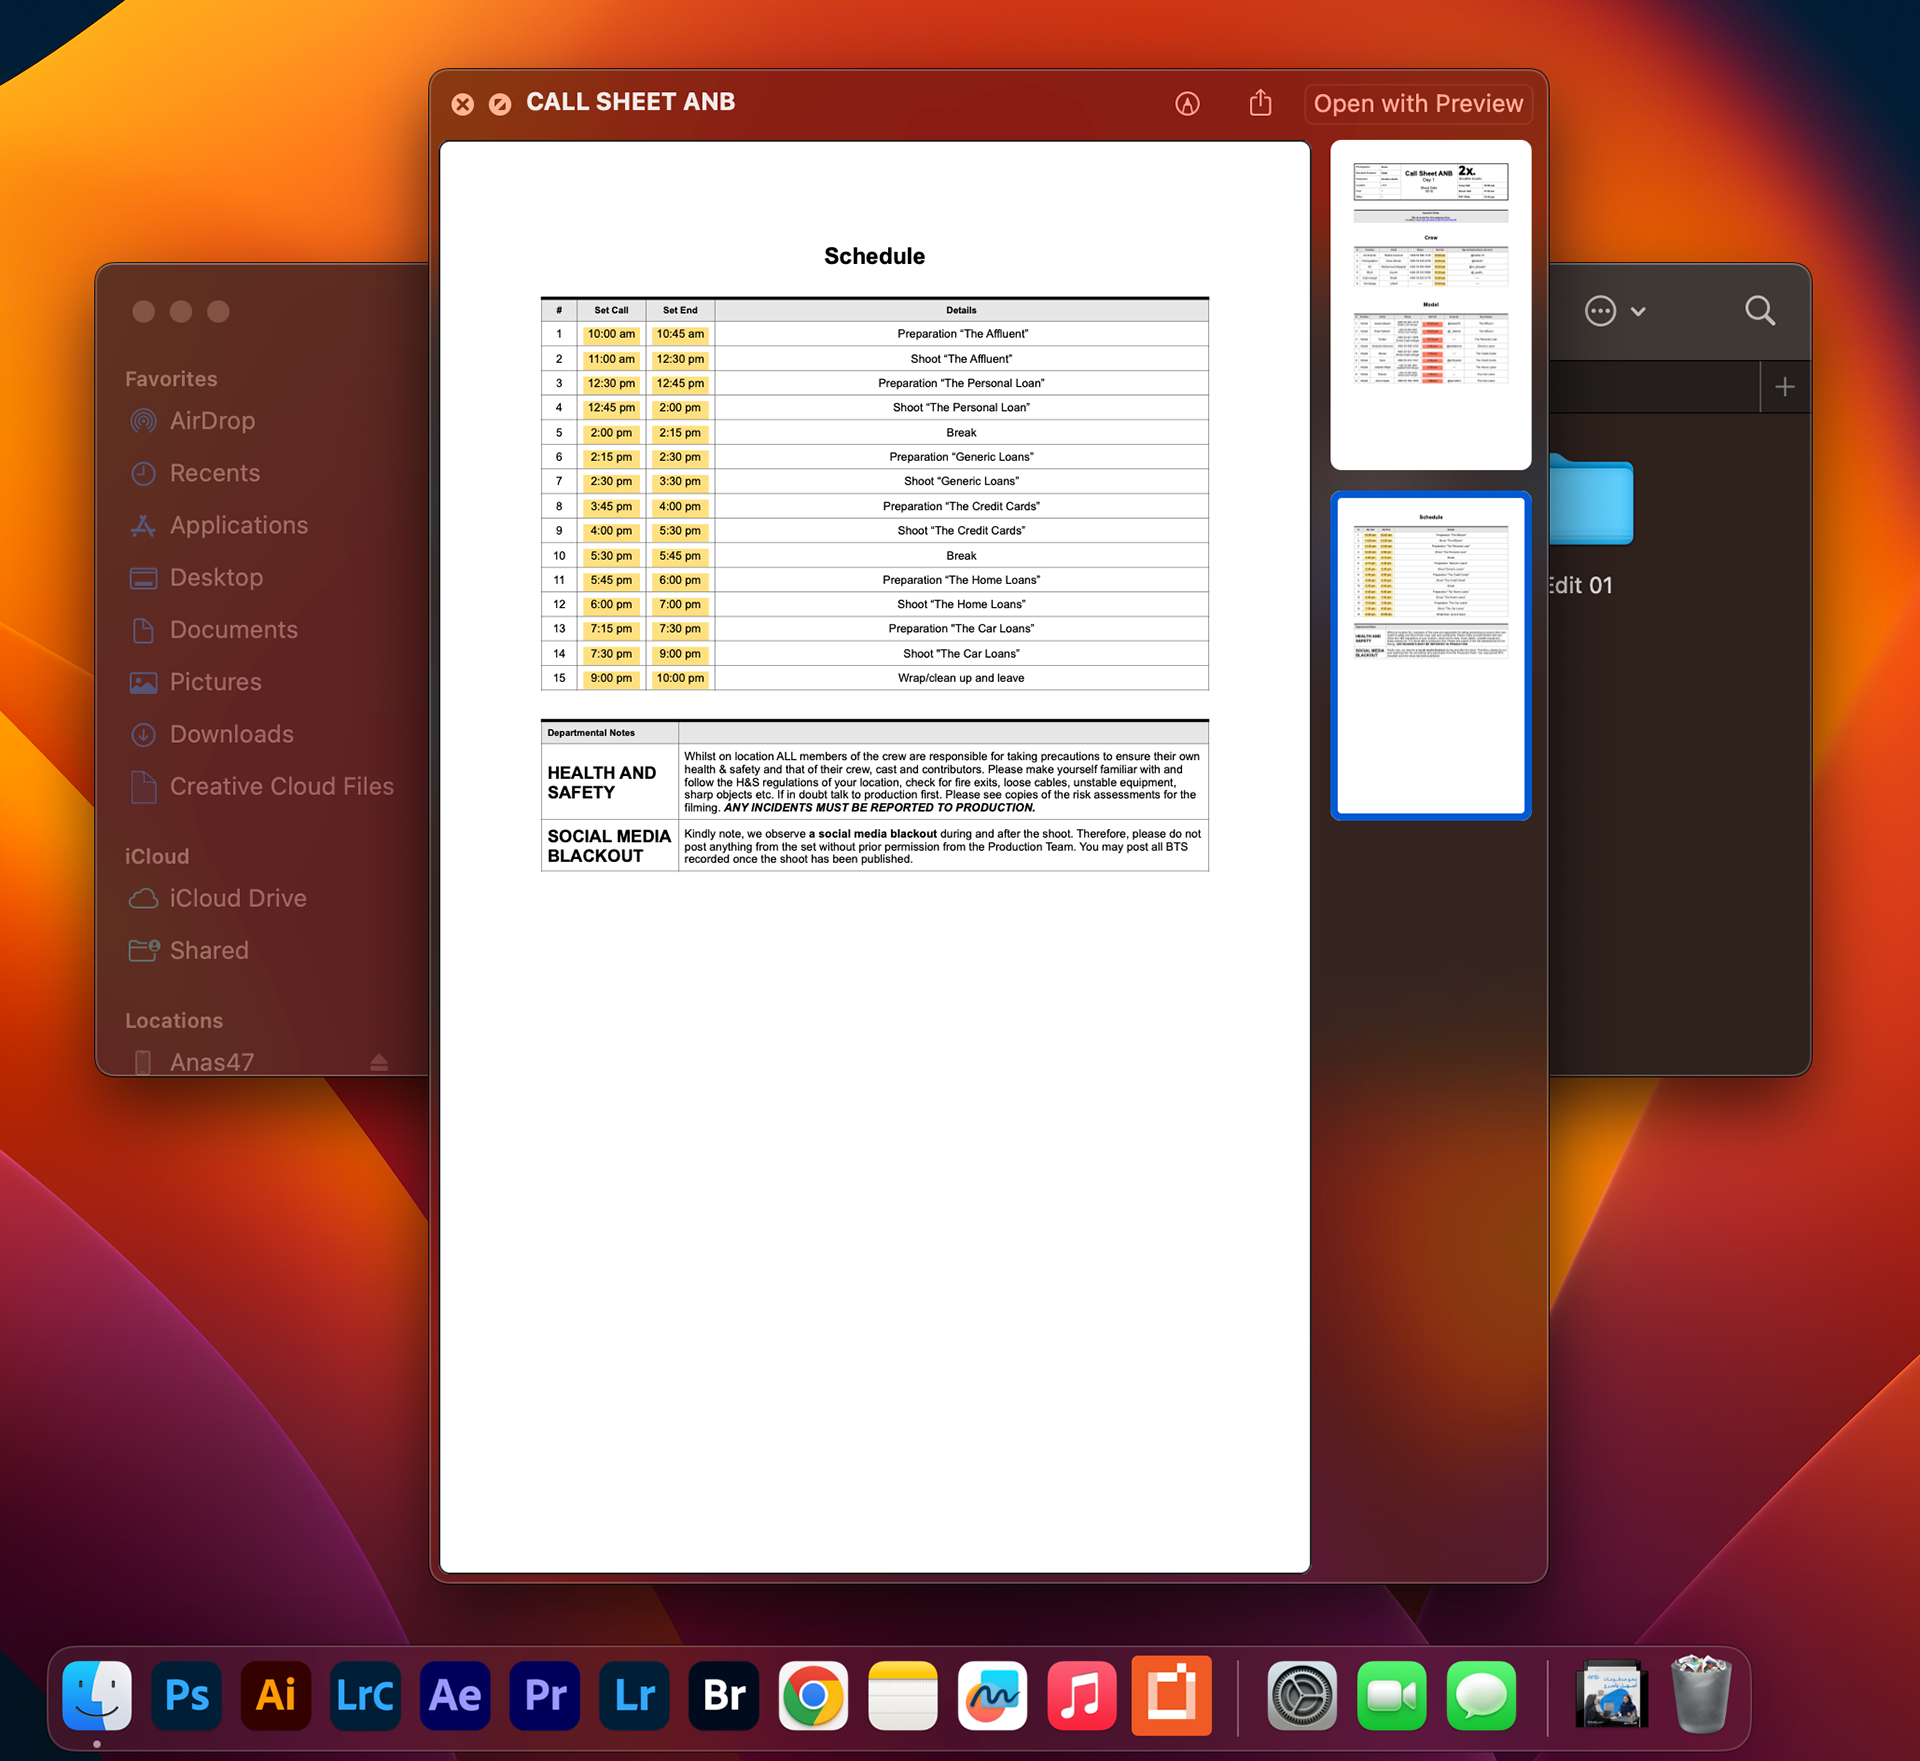
Task: Open the Finder search magnifier icon
Action: [1760, 311]
